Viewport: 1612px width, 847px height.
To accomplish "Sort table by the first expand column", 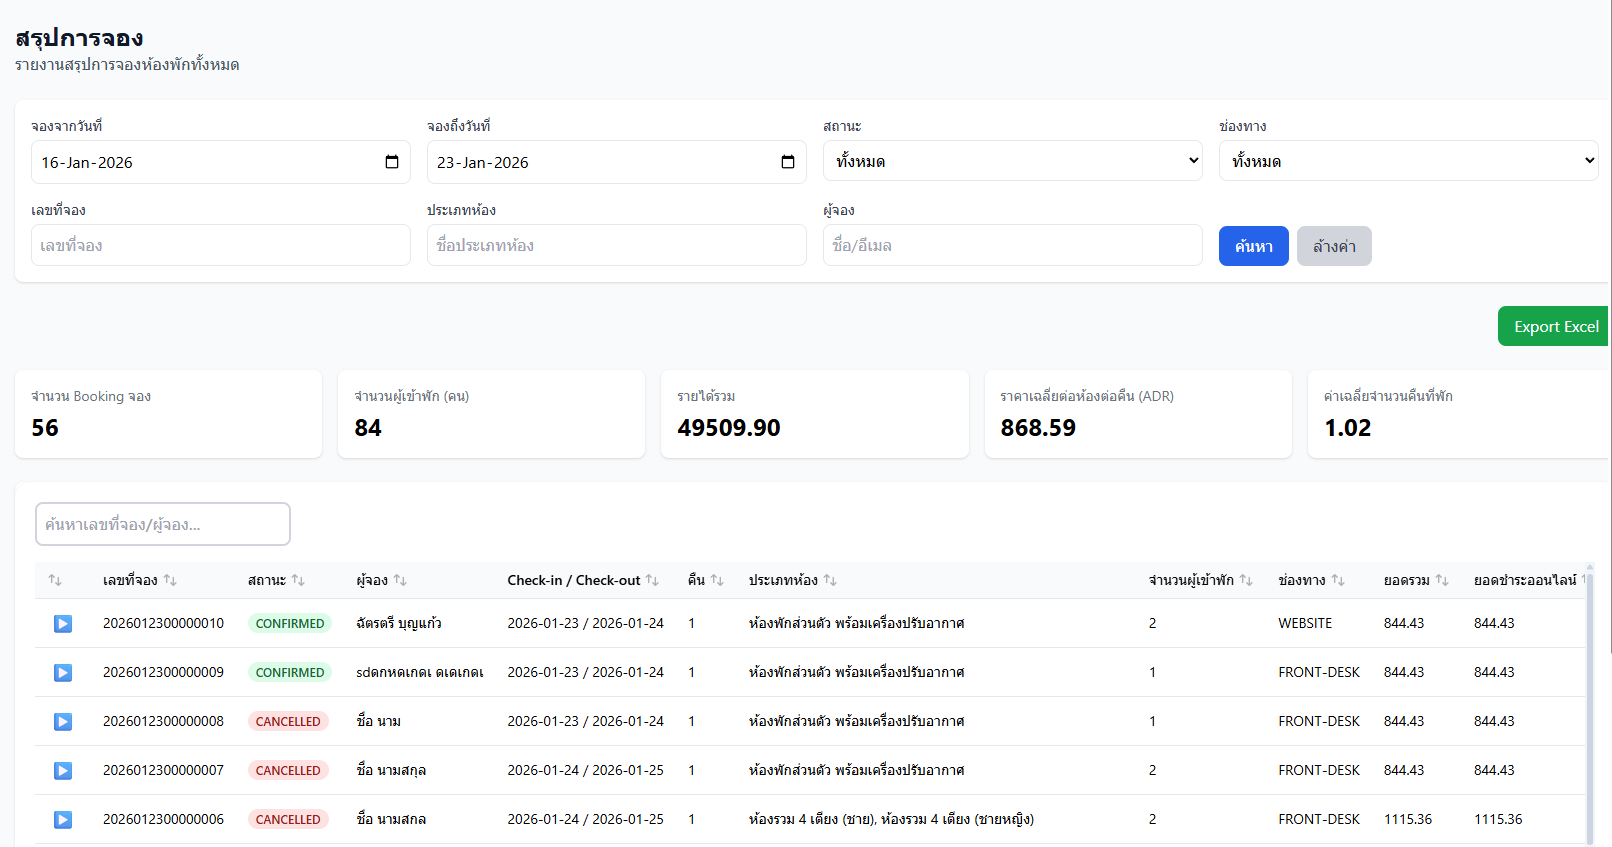I will pyautogui.click(x=55, y=580).
